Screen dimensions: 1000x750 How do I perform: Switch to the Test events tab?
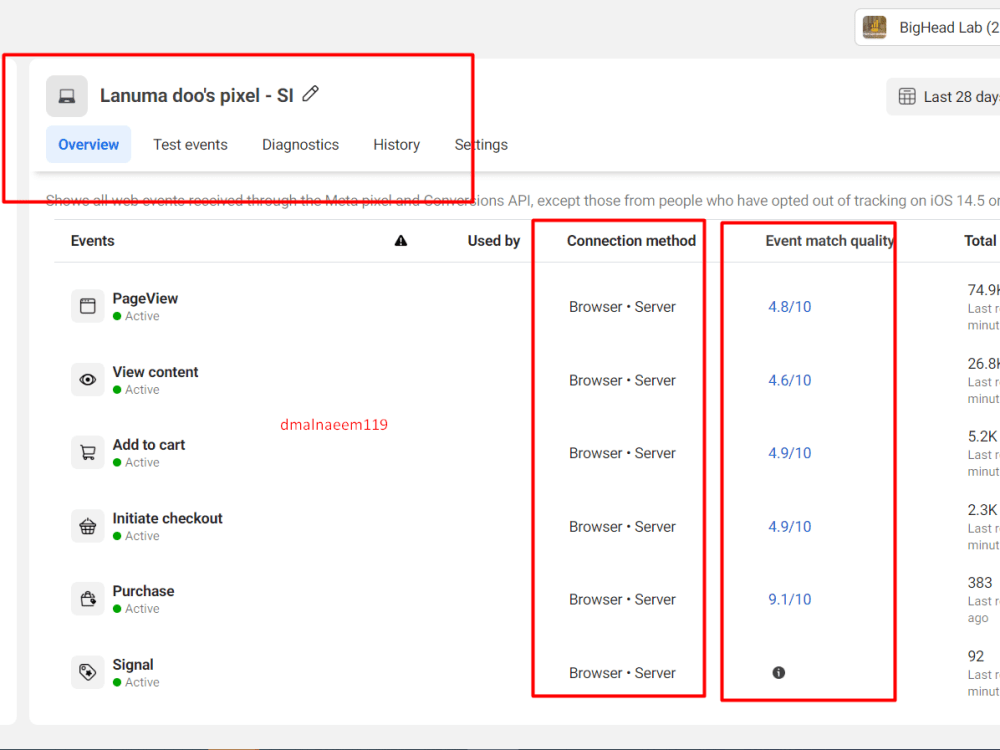(190, 144)
